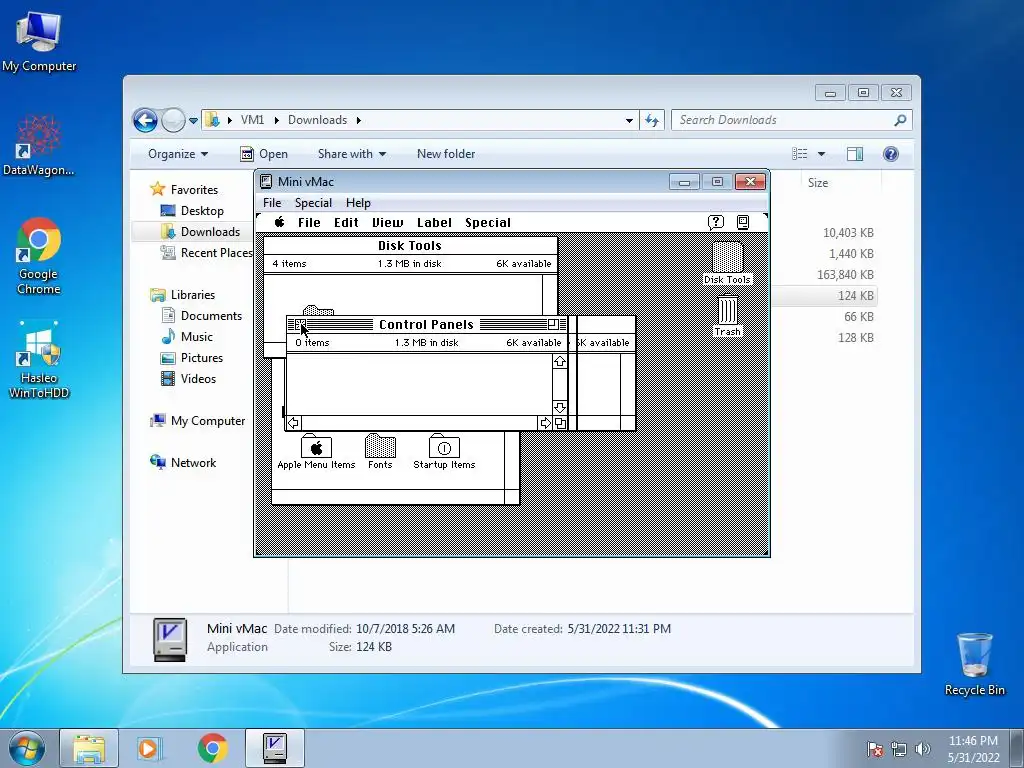1024x768 pixels.
Task: Select Videos library
Action: [198, 379]
